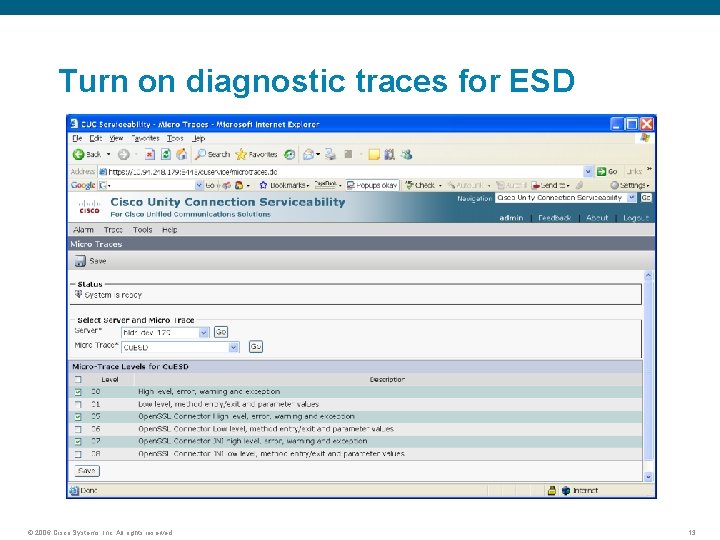Viewport: 720px width, 540px height.
Task: Open the Server dropdown
Action: 204,332
